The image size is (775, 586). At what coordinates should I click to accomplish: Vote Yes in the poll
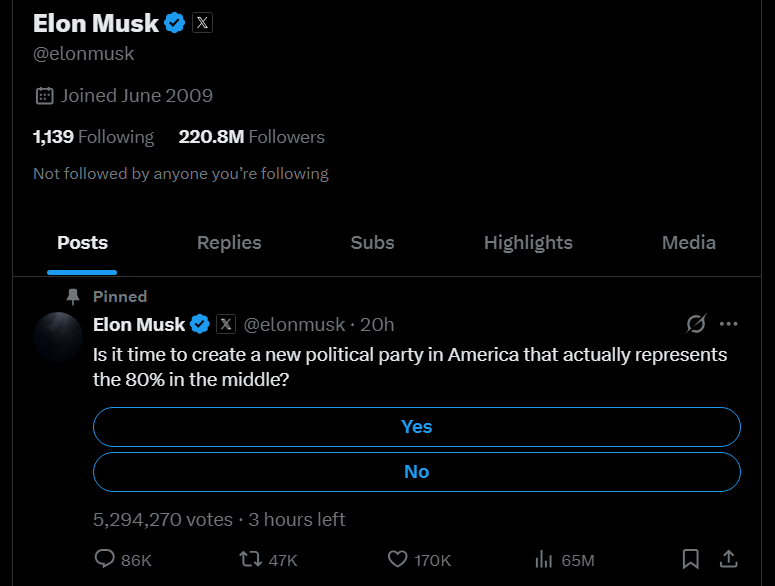pos(417,427)
